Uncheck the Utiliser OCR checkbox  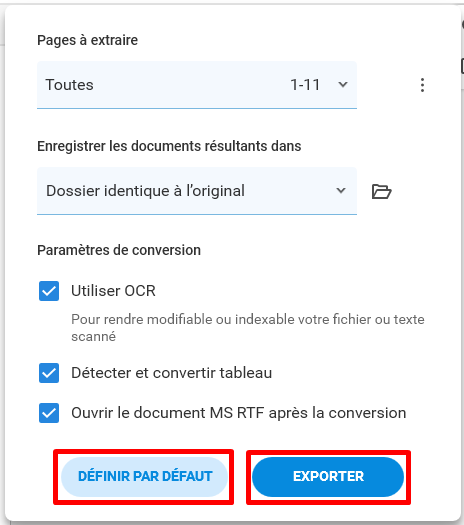coord(49,291)
